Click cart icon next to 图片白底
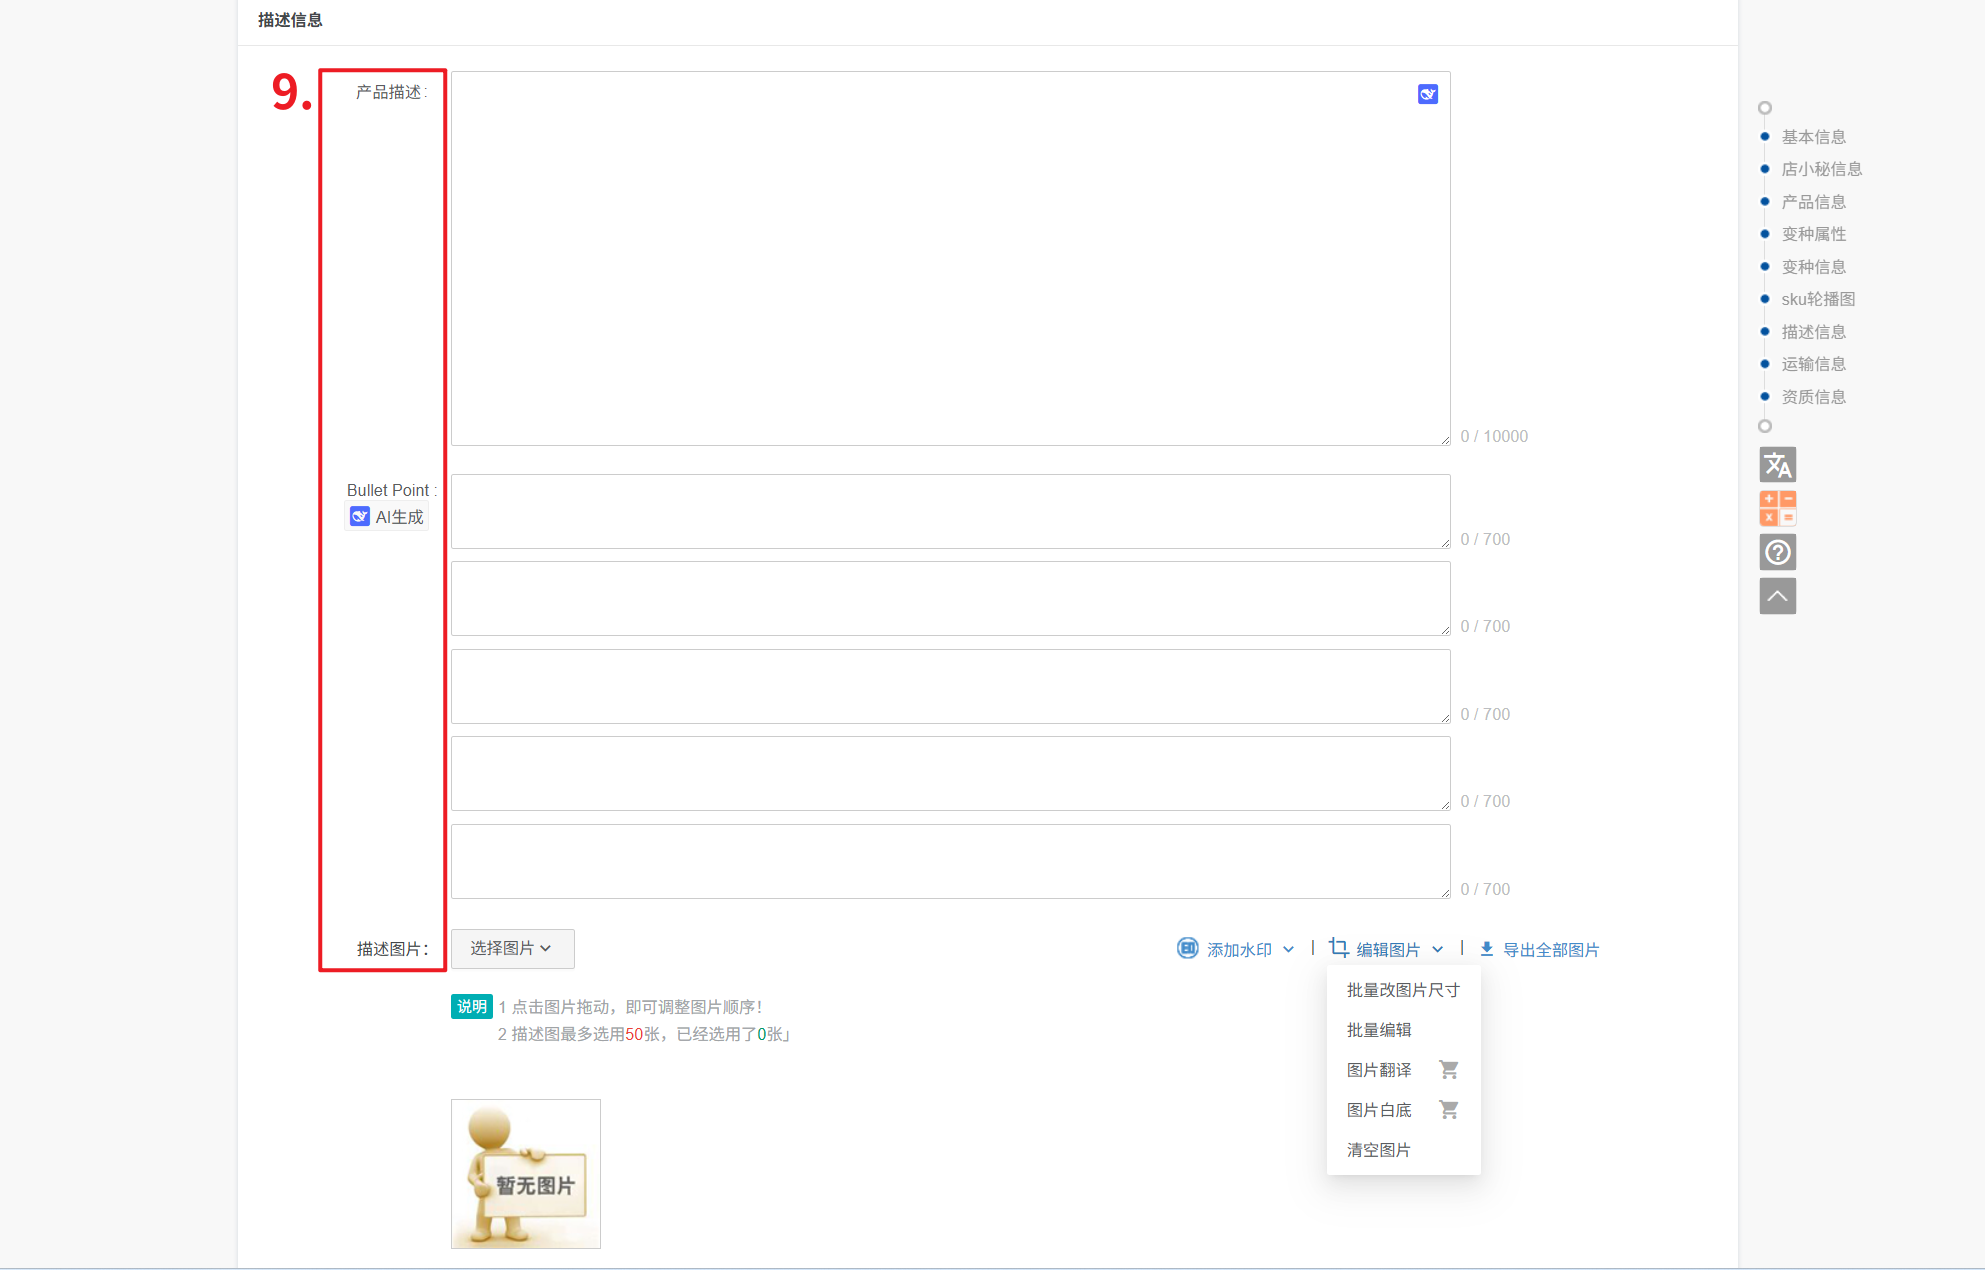Image resolution: width=1985 pixels, height=1270 pixels. pyautogui.click(x=1448, y=1110)
